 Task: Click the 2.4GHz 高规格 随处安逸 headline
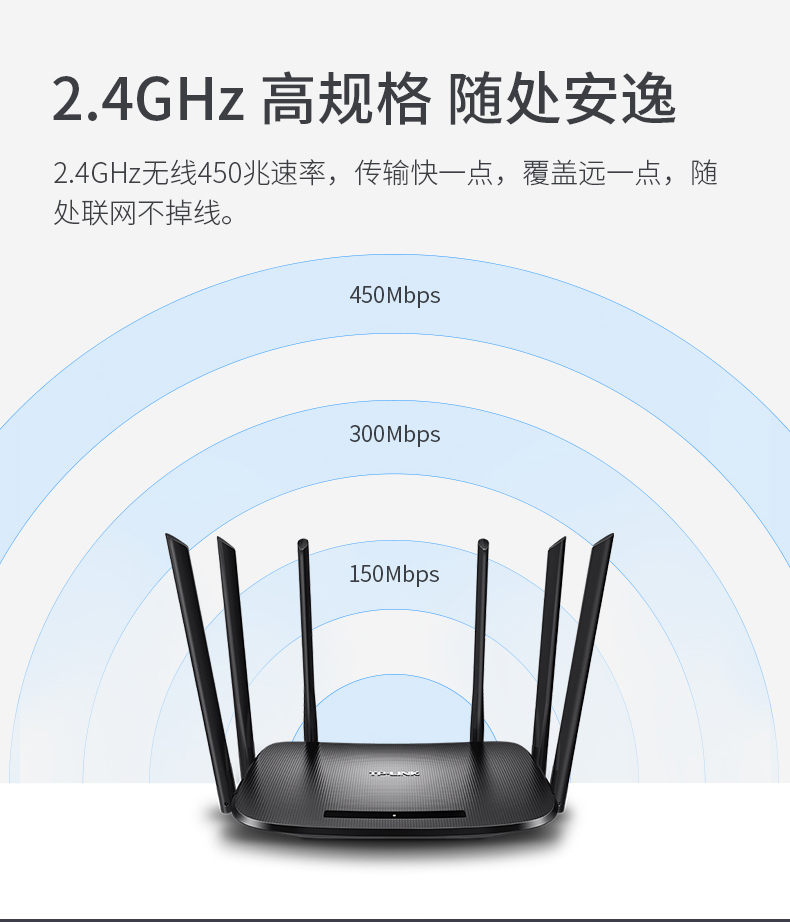(x=364, y=98)
